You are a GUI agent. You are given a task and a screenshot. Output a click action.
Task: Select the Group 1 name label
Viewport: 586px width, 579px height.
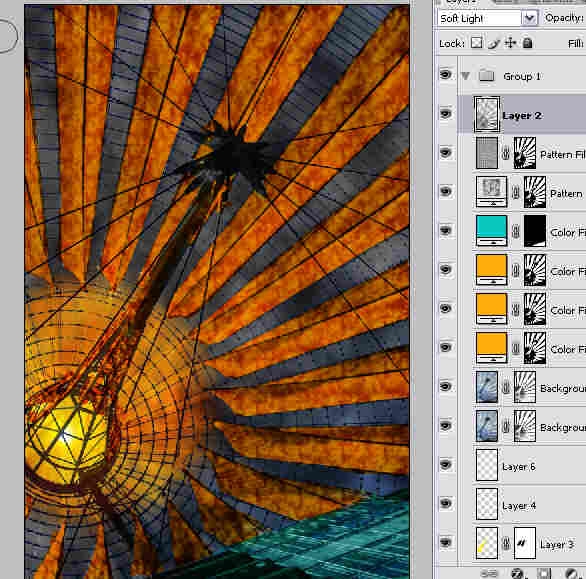522,76
